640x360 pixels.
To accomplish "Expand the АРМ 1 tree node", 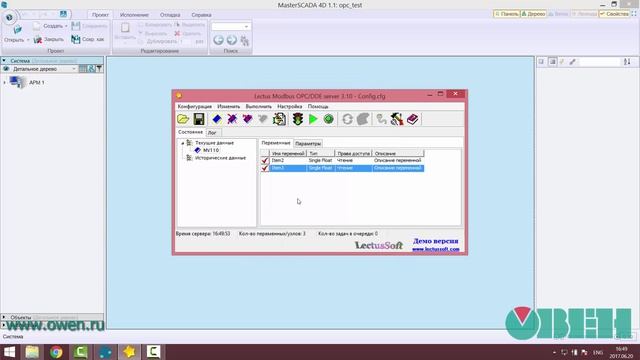I will tap(4, 82).
